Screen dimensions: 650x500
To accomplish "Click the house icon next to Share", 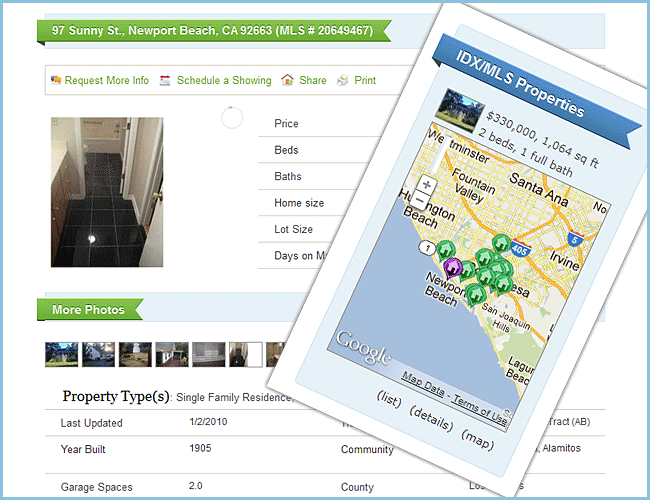I will click(x=287, y=80).
